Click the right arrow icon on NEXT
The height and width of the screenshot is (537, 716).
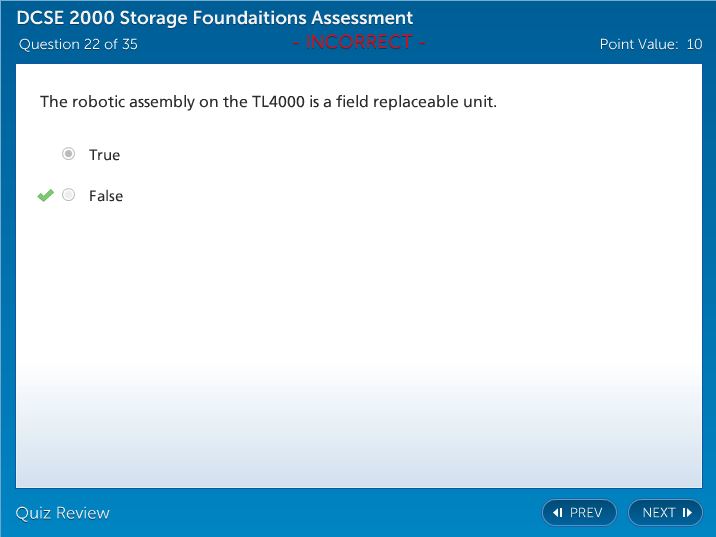click(x=687, y=513)
